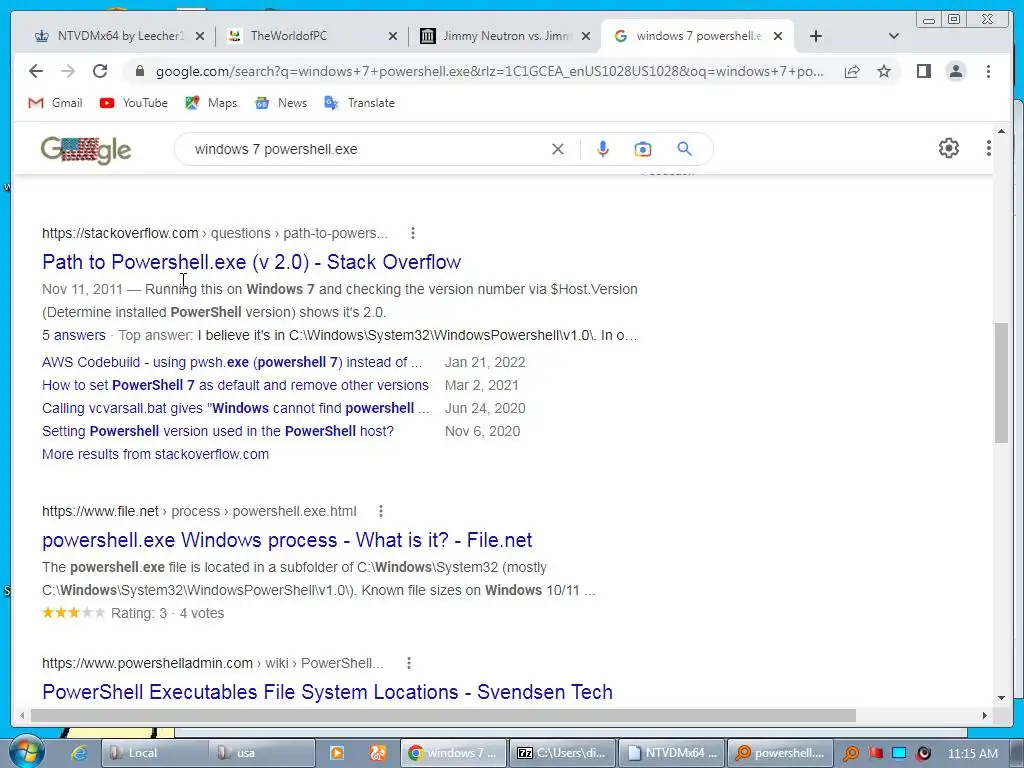Share this page from the address bar

tap(852, 71)
